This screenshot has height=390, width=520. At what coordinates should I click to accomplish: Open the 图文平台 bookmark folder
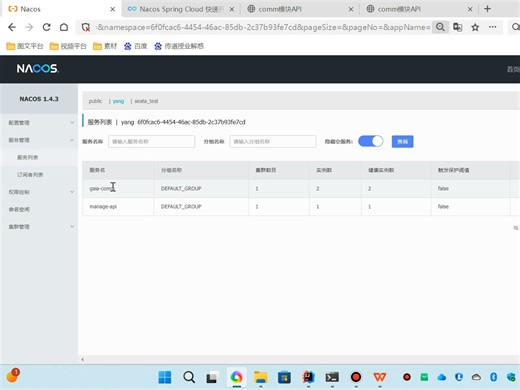[25, 46]
